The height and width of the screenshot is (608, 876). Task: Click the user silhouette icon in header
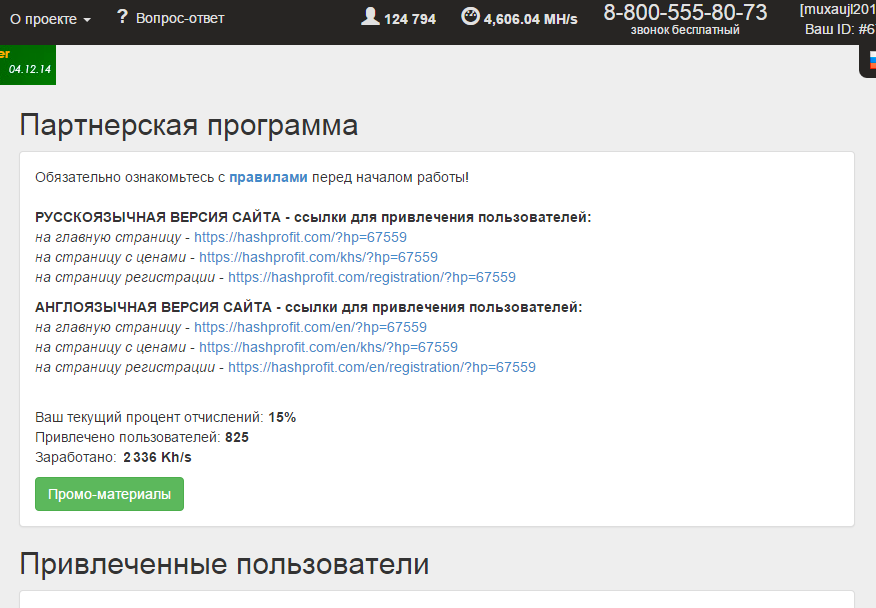tap(371, 17)
